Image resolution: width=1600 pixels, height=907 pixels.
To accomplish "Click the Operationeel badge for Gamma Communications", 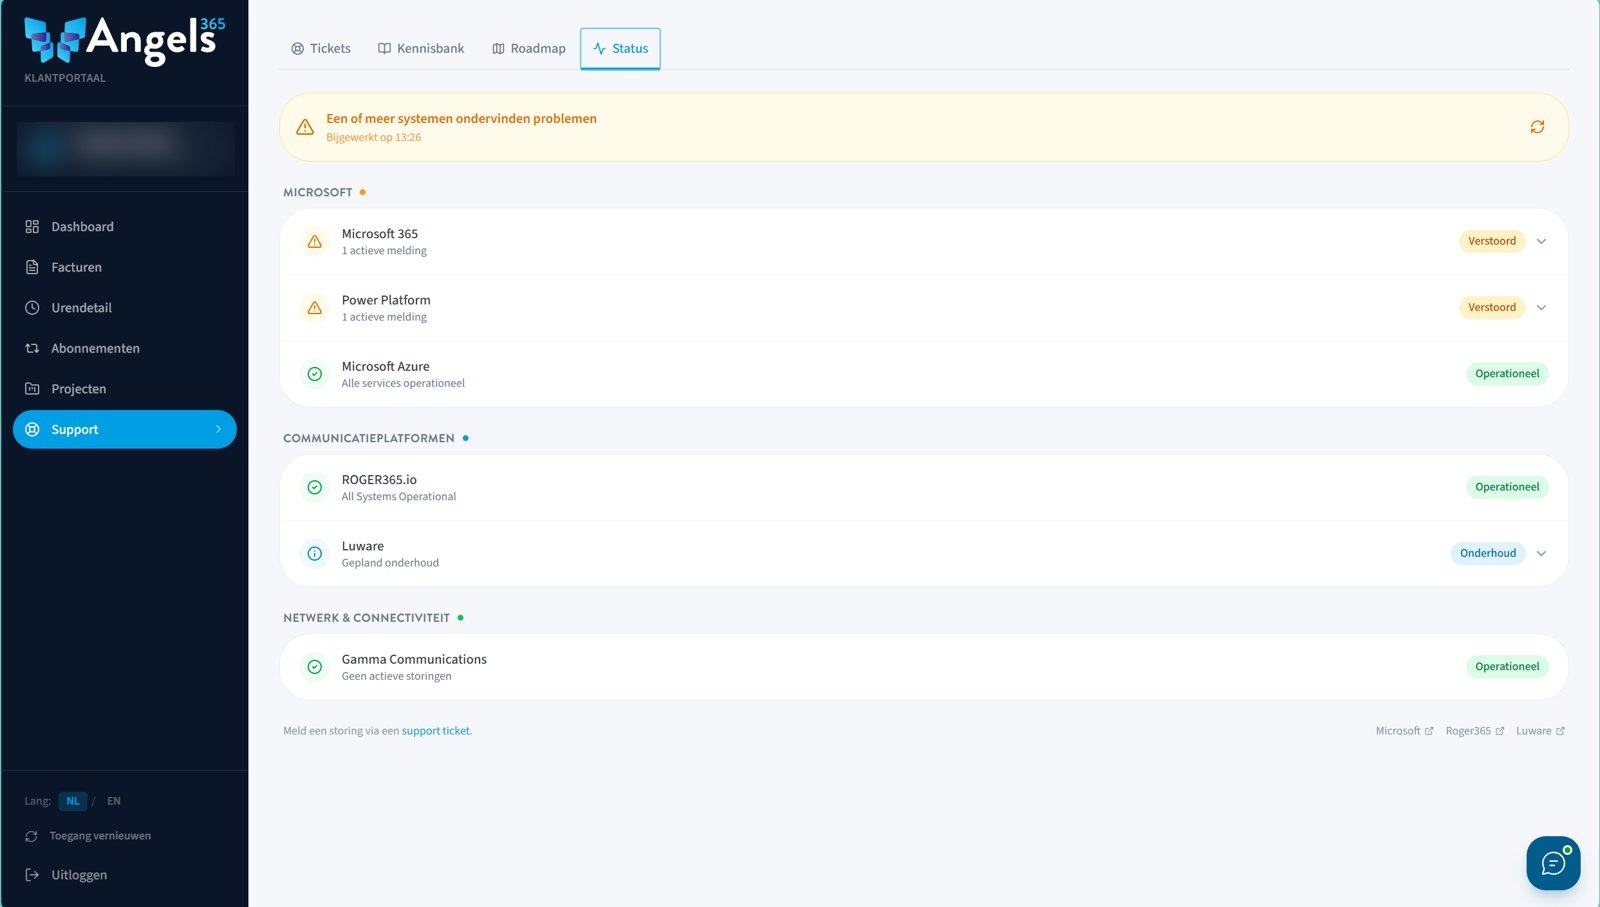I will [1507, 667].
